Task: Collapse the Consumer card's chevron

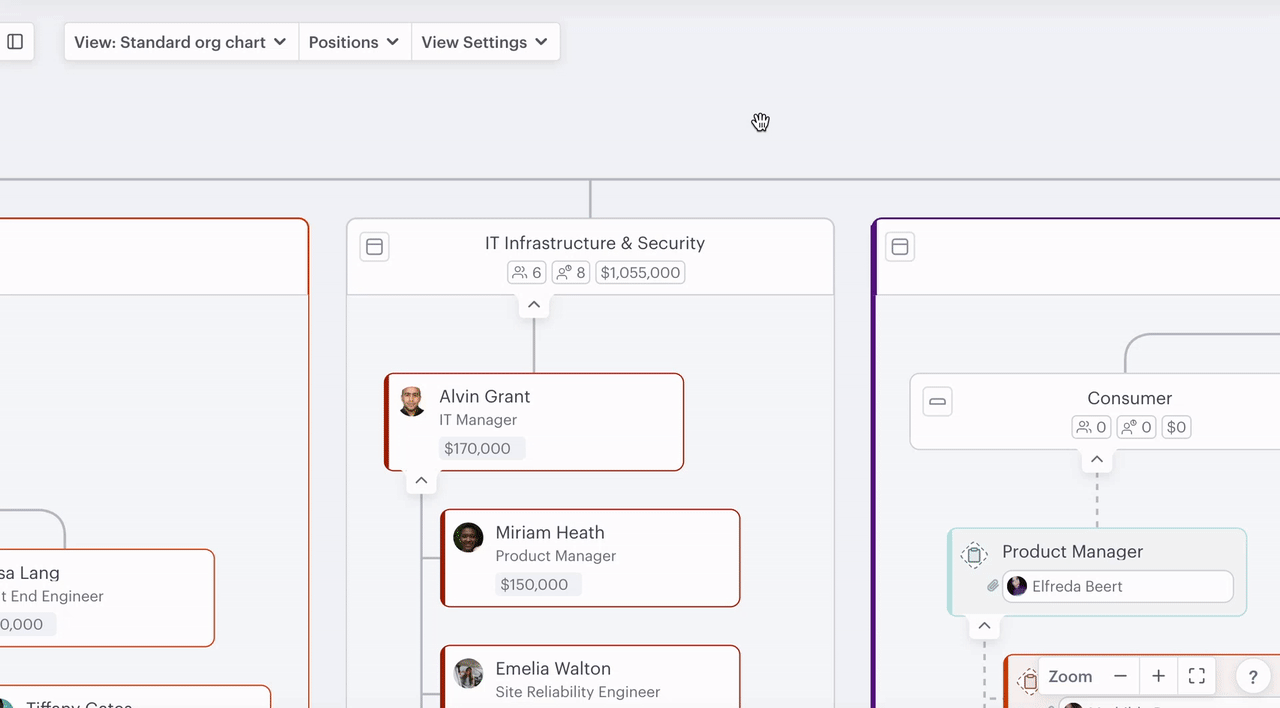Action: [x=1096, y=459]
